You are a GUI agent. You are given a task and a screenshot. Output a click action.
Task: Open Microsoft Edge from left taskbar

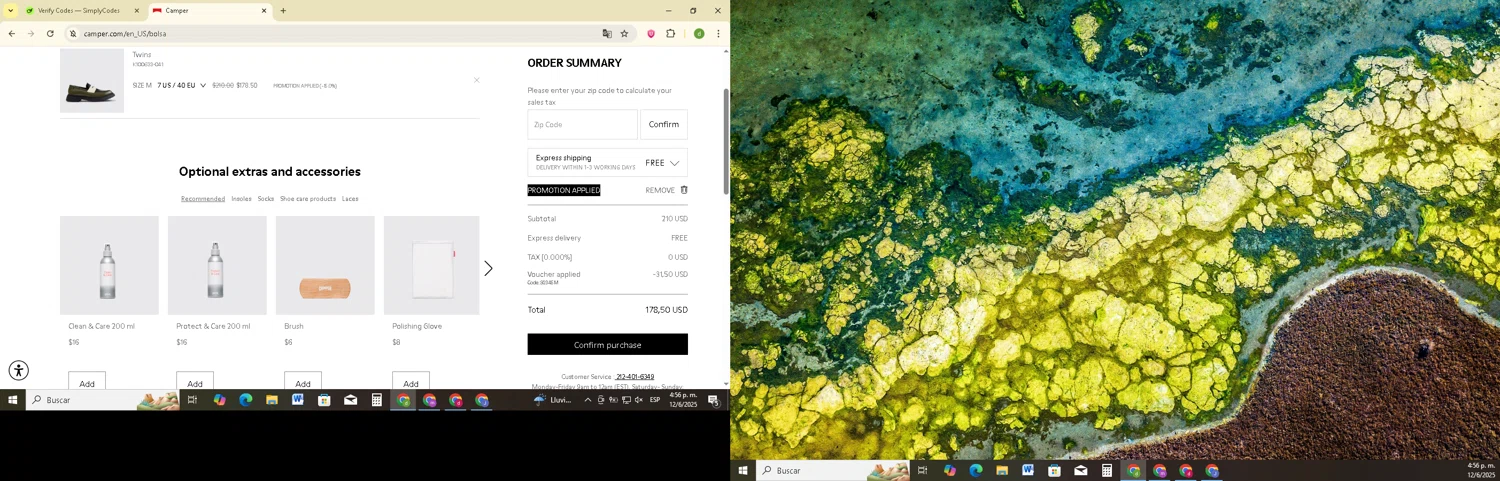pos(245,400)
